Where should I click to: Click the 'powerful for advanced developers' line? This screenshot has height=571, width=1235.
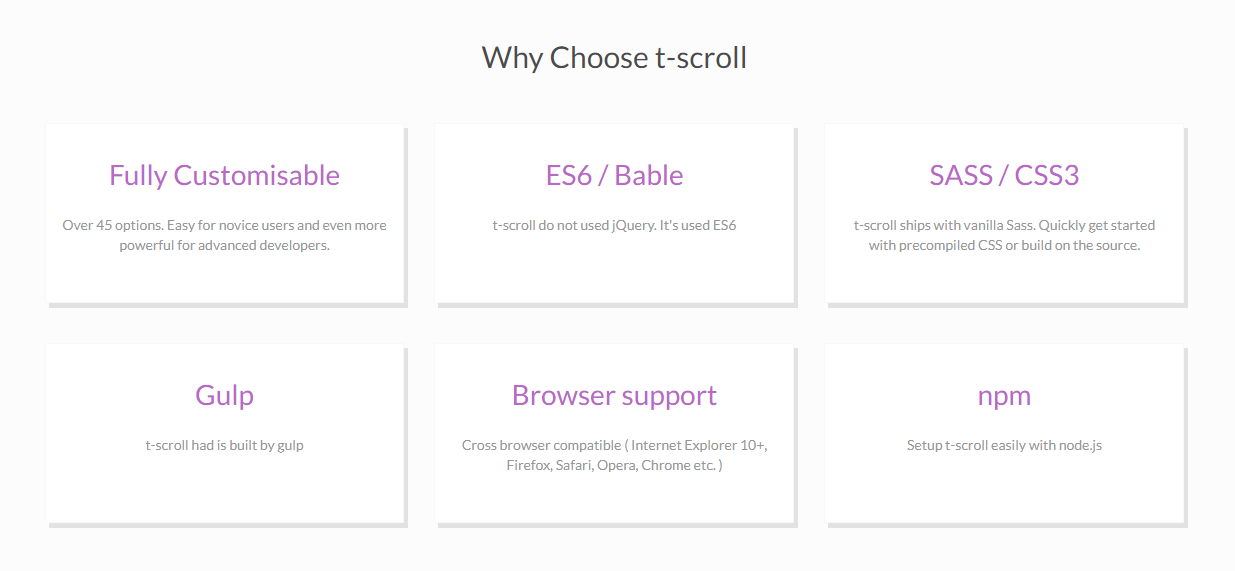coord(224,245)
